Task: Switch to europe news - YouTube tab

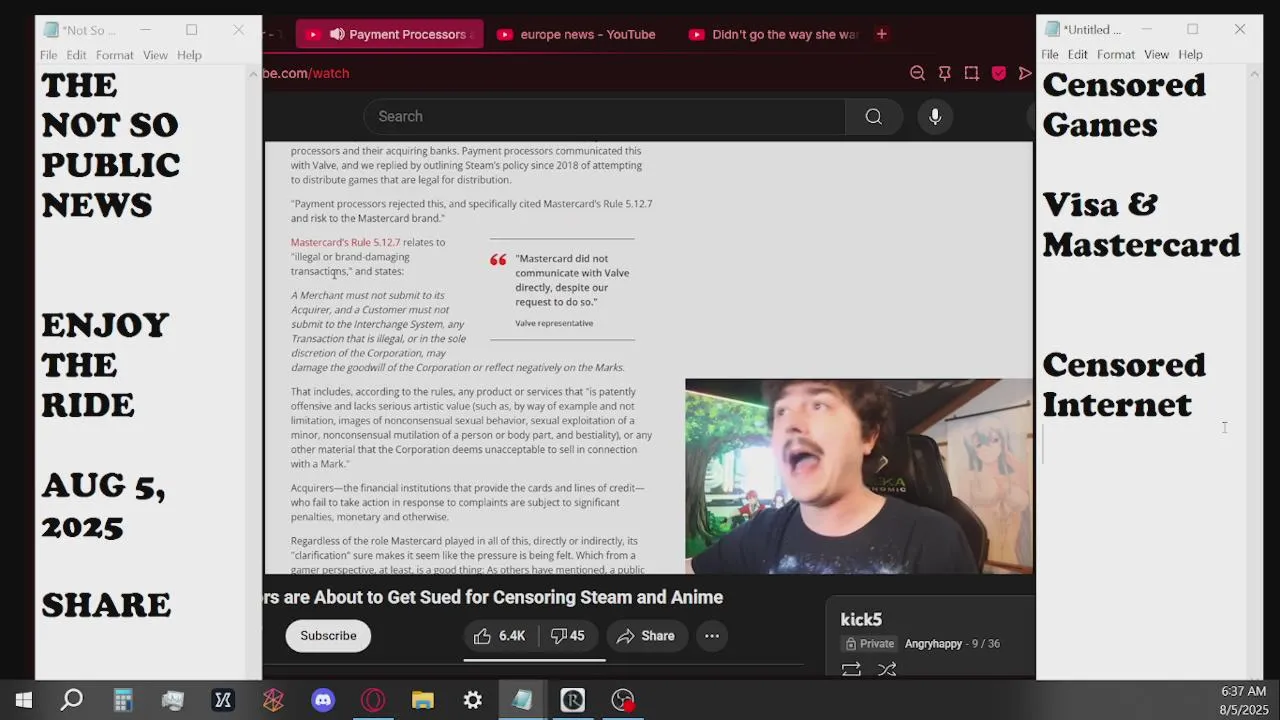Action: [577, 34]
